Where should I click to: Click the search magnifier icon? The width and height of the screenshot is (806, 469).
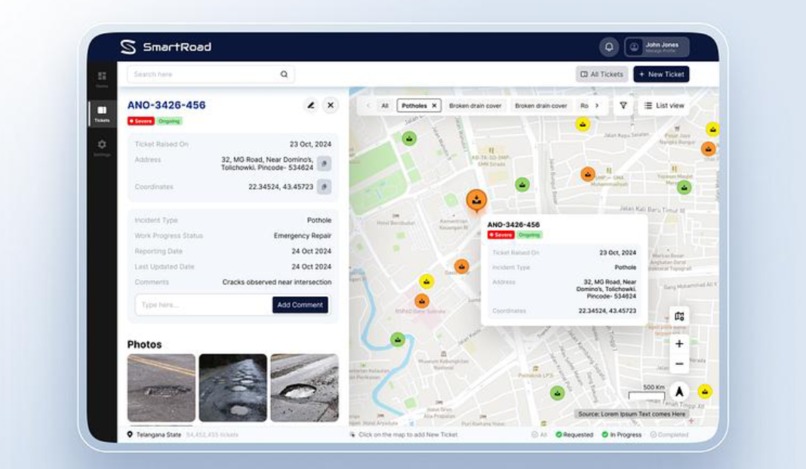pyautogui.click(x=284, y=74)
